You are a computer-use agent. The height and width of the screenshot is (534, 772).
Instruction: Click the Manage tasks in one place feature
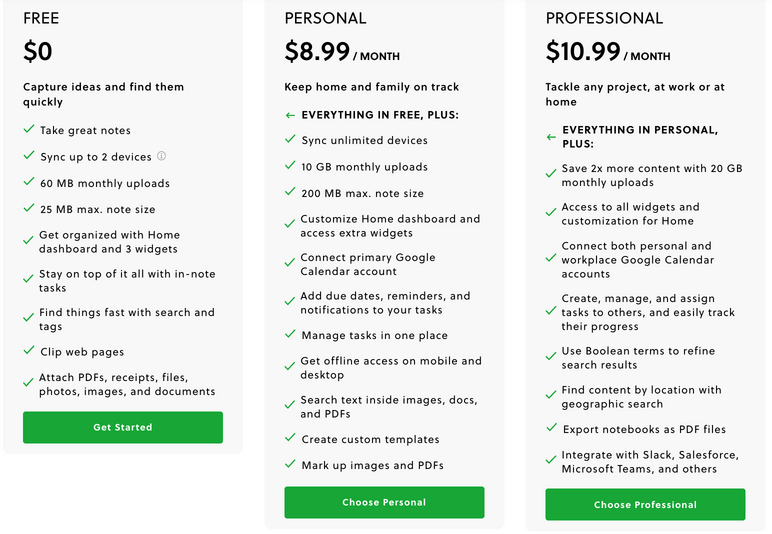click(375, 336)
